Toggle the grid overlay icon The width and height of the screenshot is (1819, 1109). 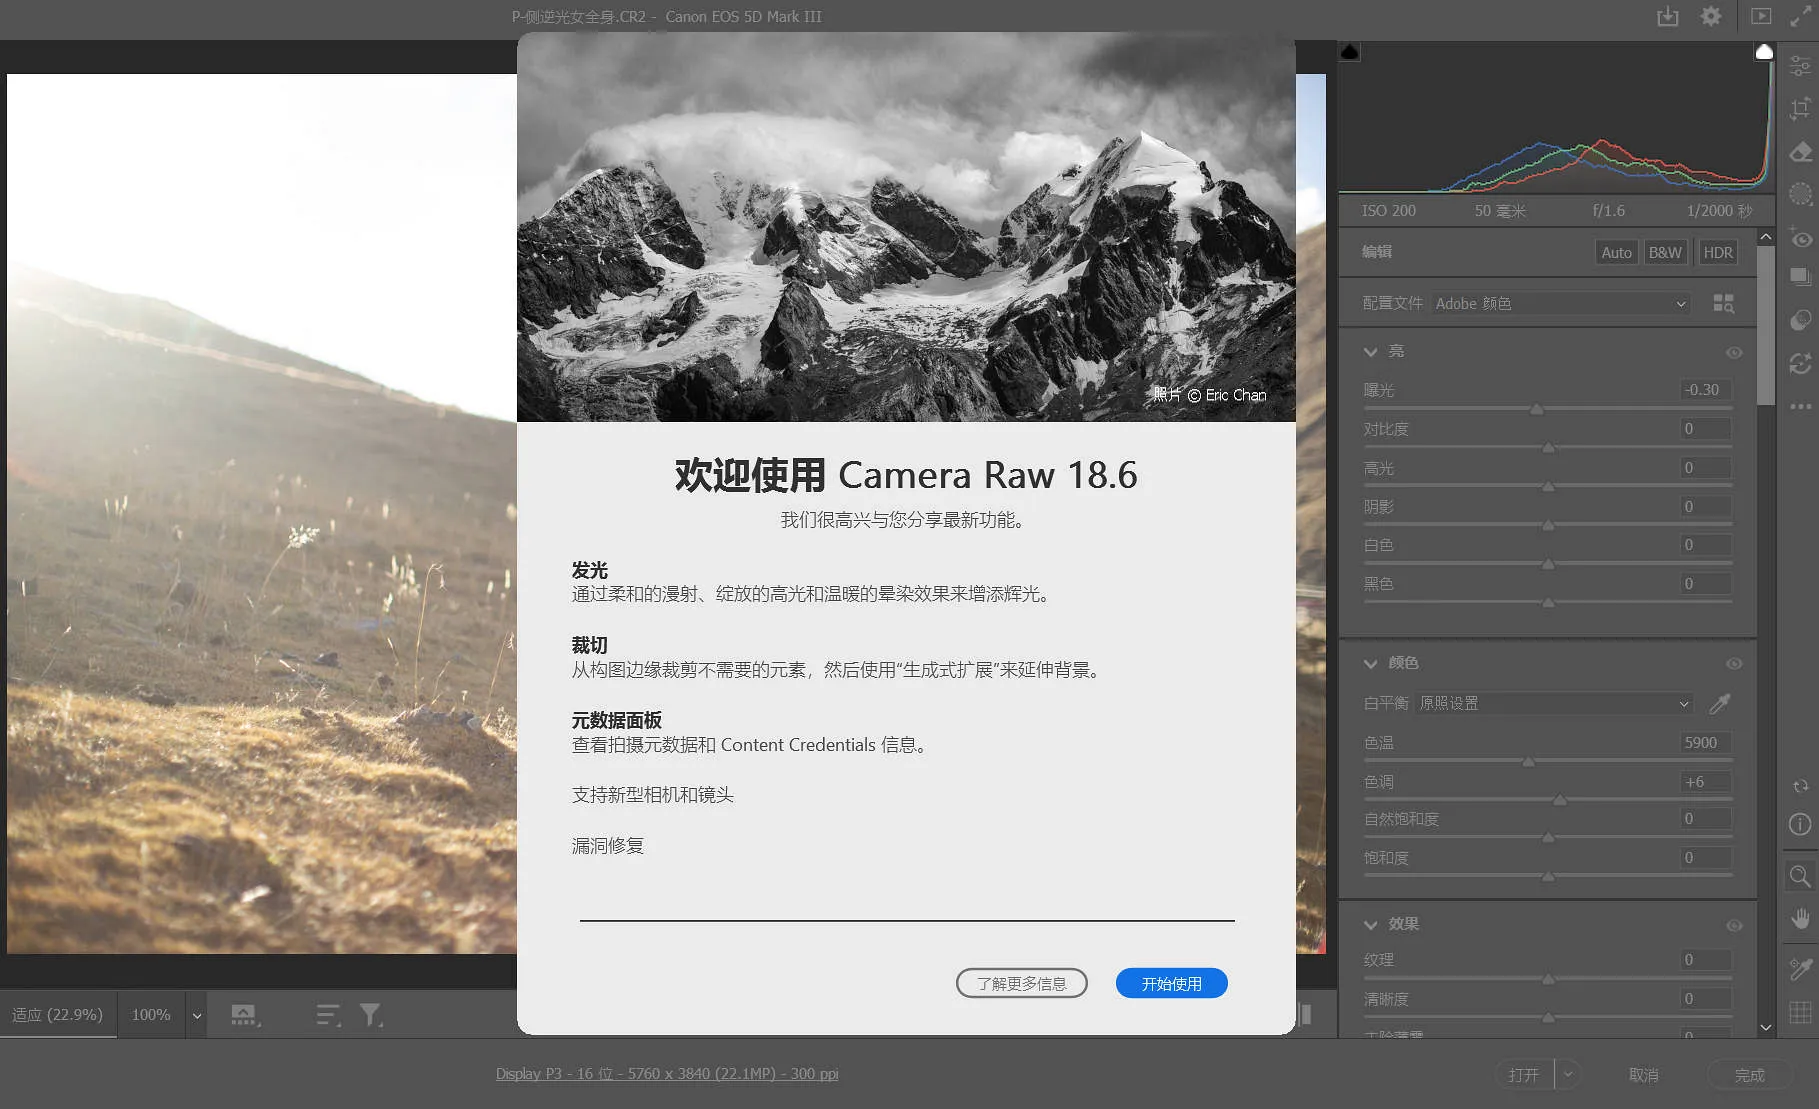click(1800, 1012)
